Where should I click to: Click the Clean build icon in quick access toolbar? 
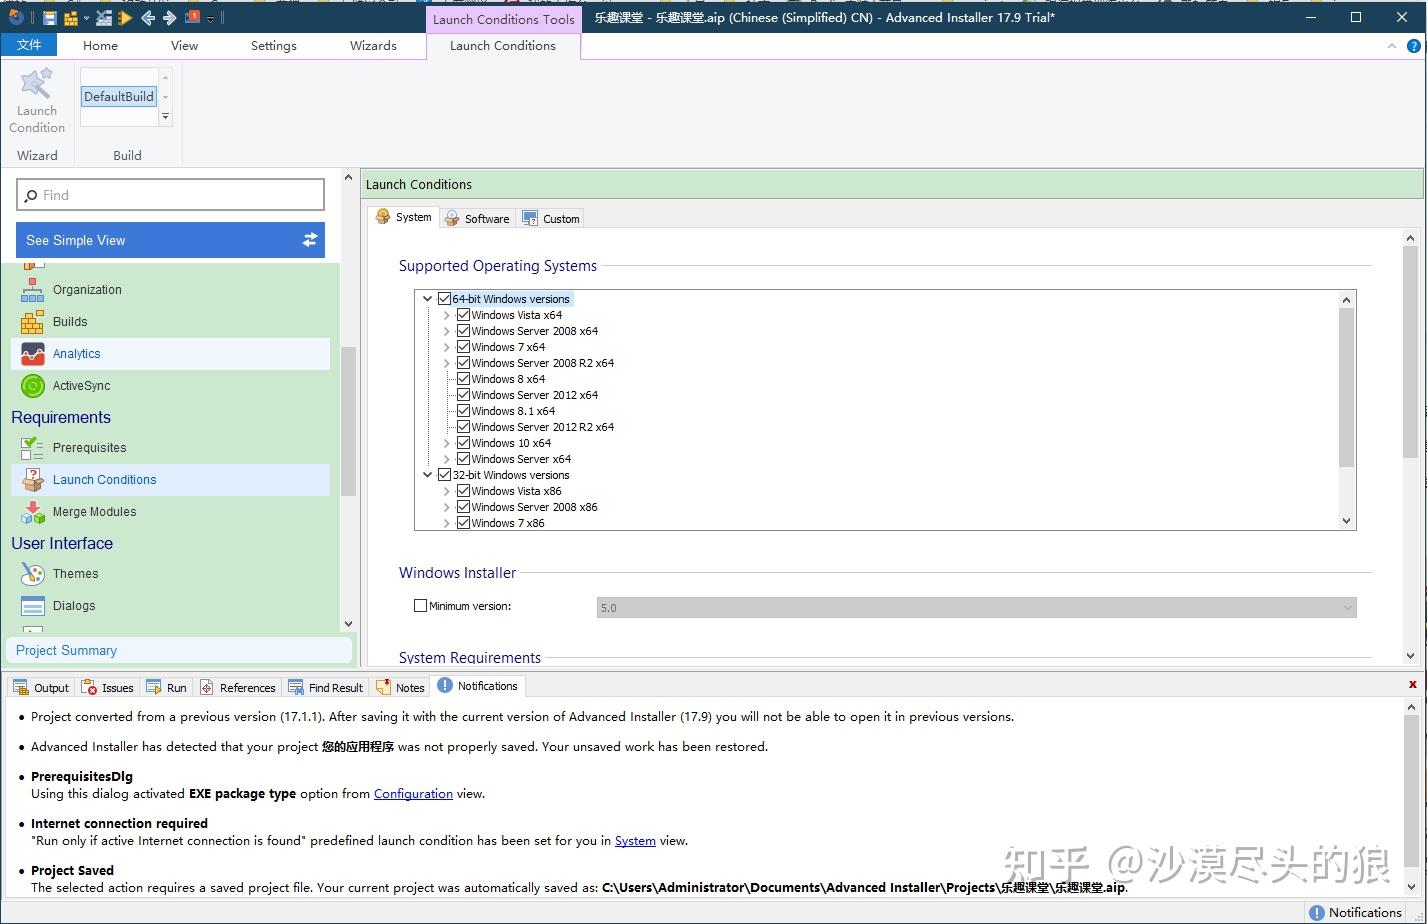point(103,17)
